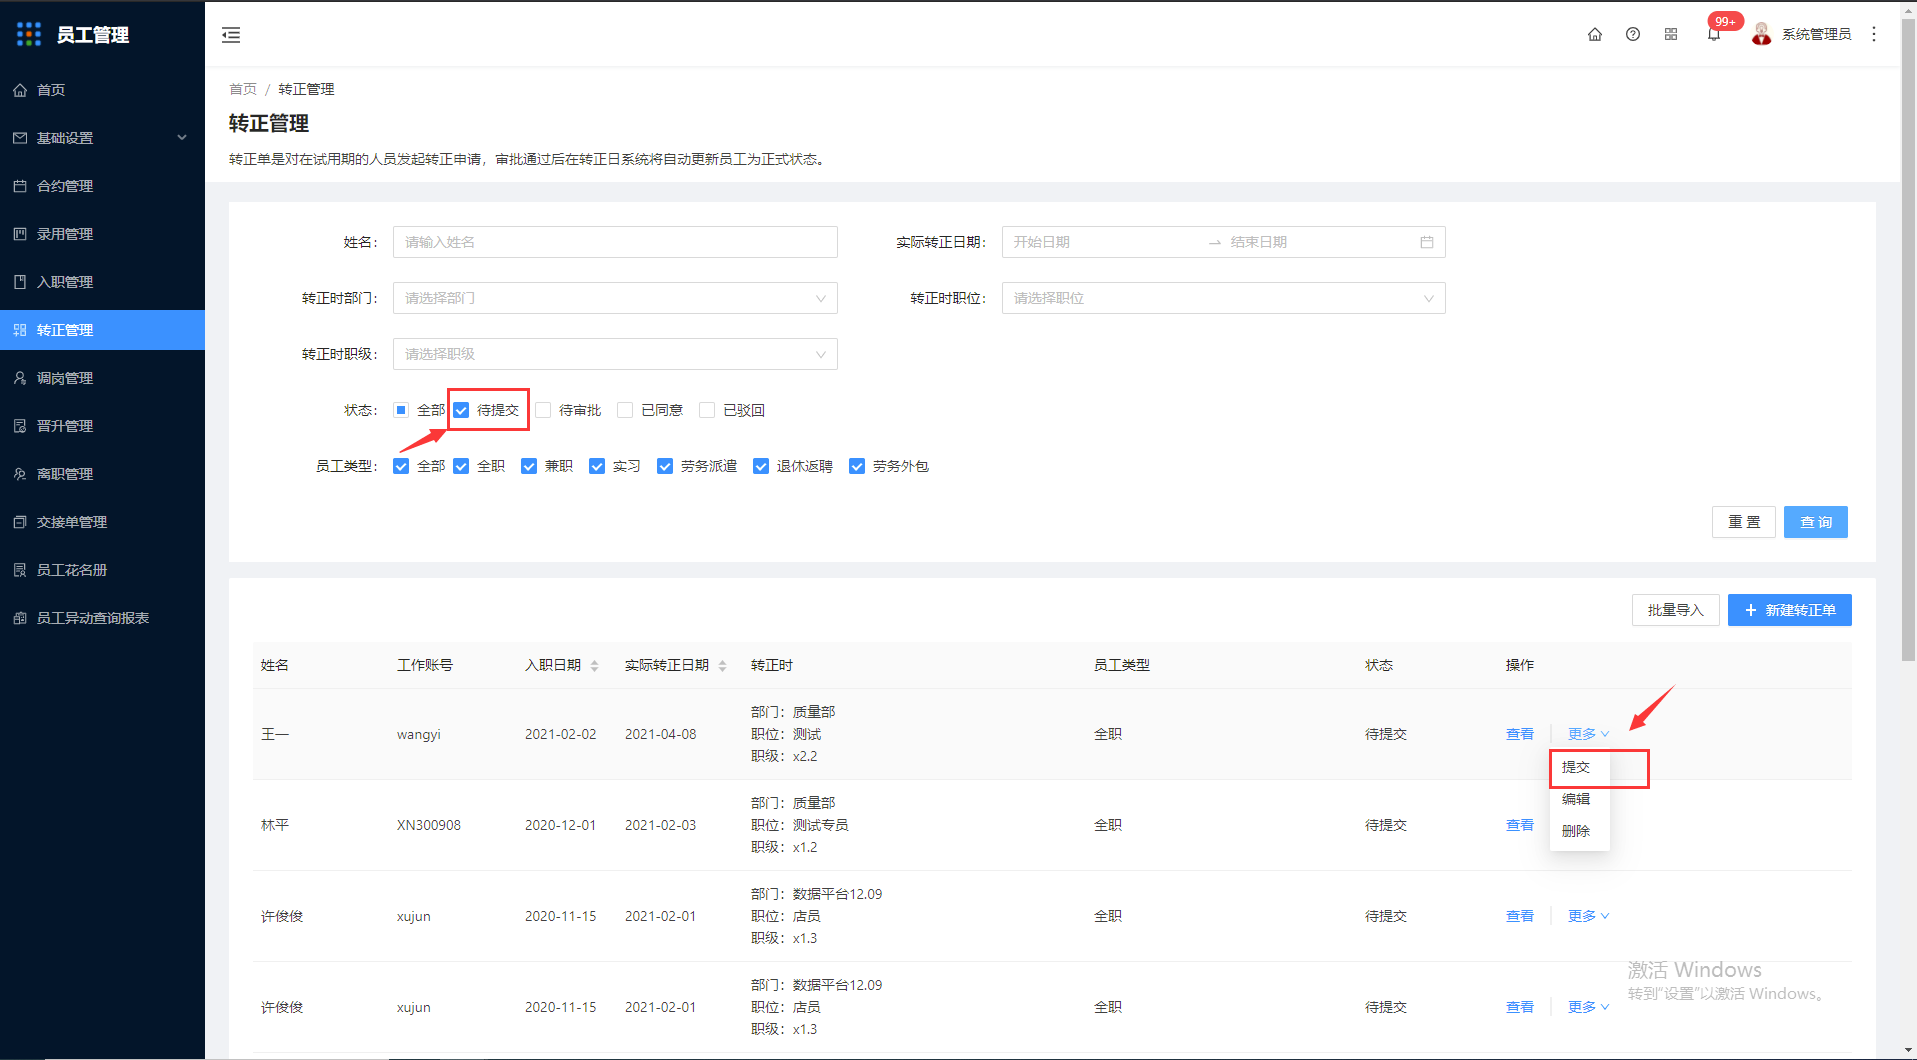Check the 待审批 status checkbox
Viewport: 1917px width, 1060px height.
(x=543, y=410)
